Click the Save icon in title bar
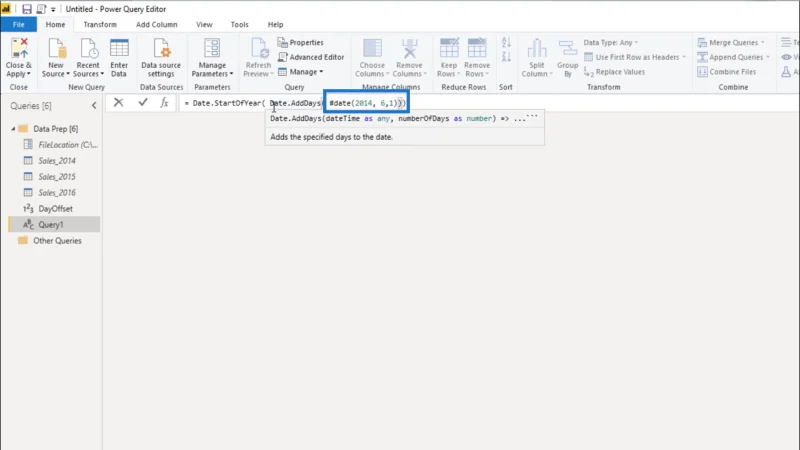 27,9
